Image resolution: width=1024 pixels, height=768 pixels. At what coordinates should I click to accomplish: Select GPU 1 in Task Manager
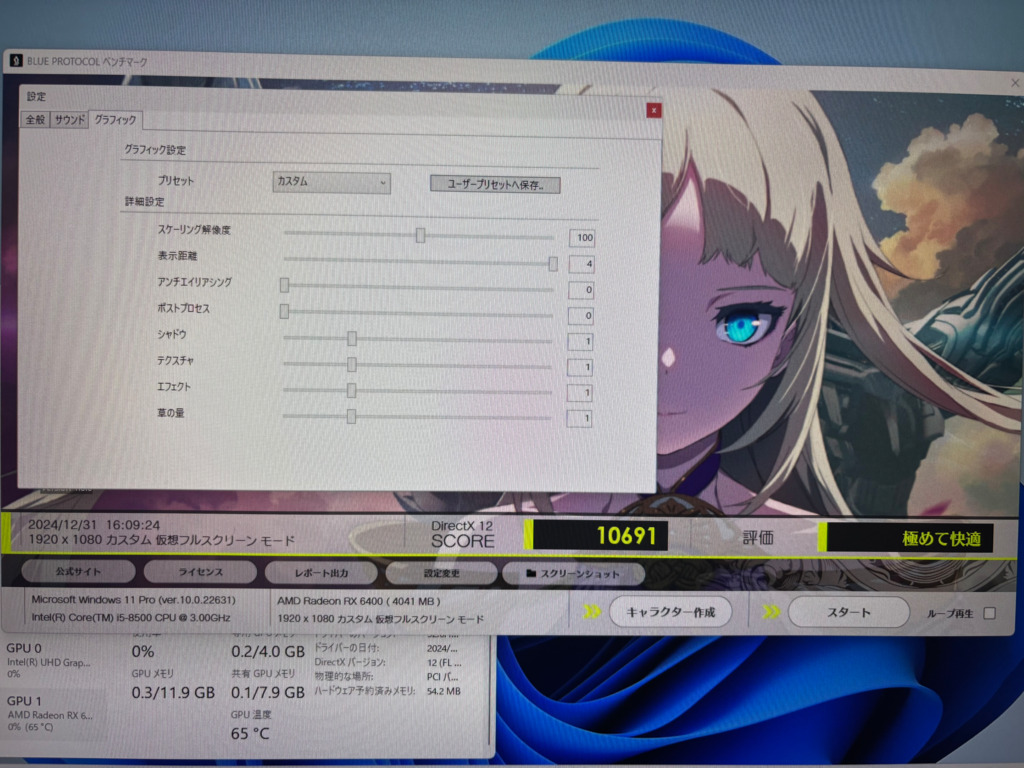pos(52,712)
